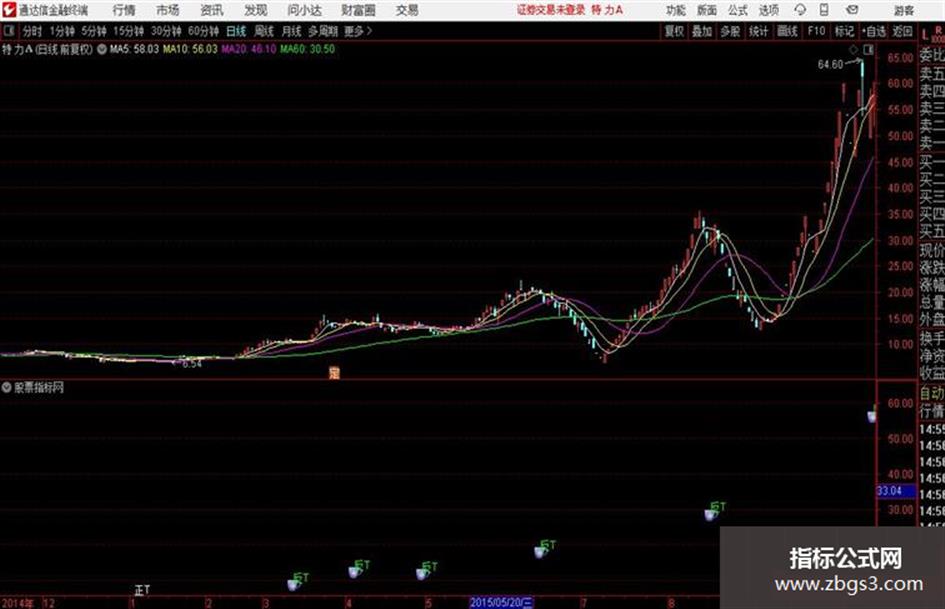Switch to the 1分钟 period tab
Viewport: 945px width, 609px height.
[x=61, y=31]
